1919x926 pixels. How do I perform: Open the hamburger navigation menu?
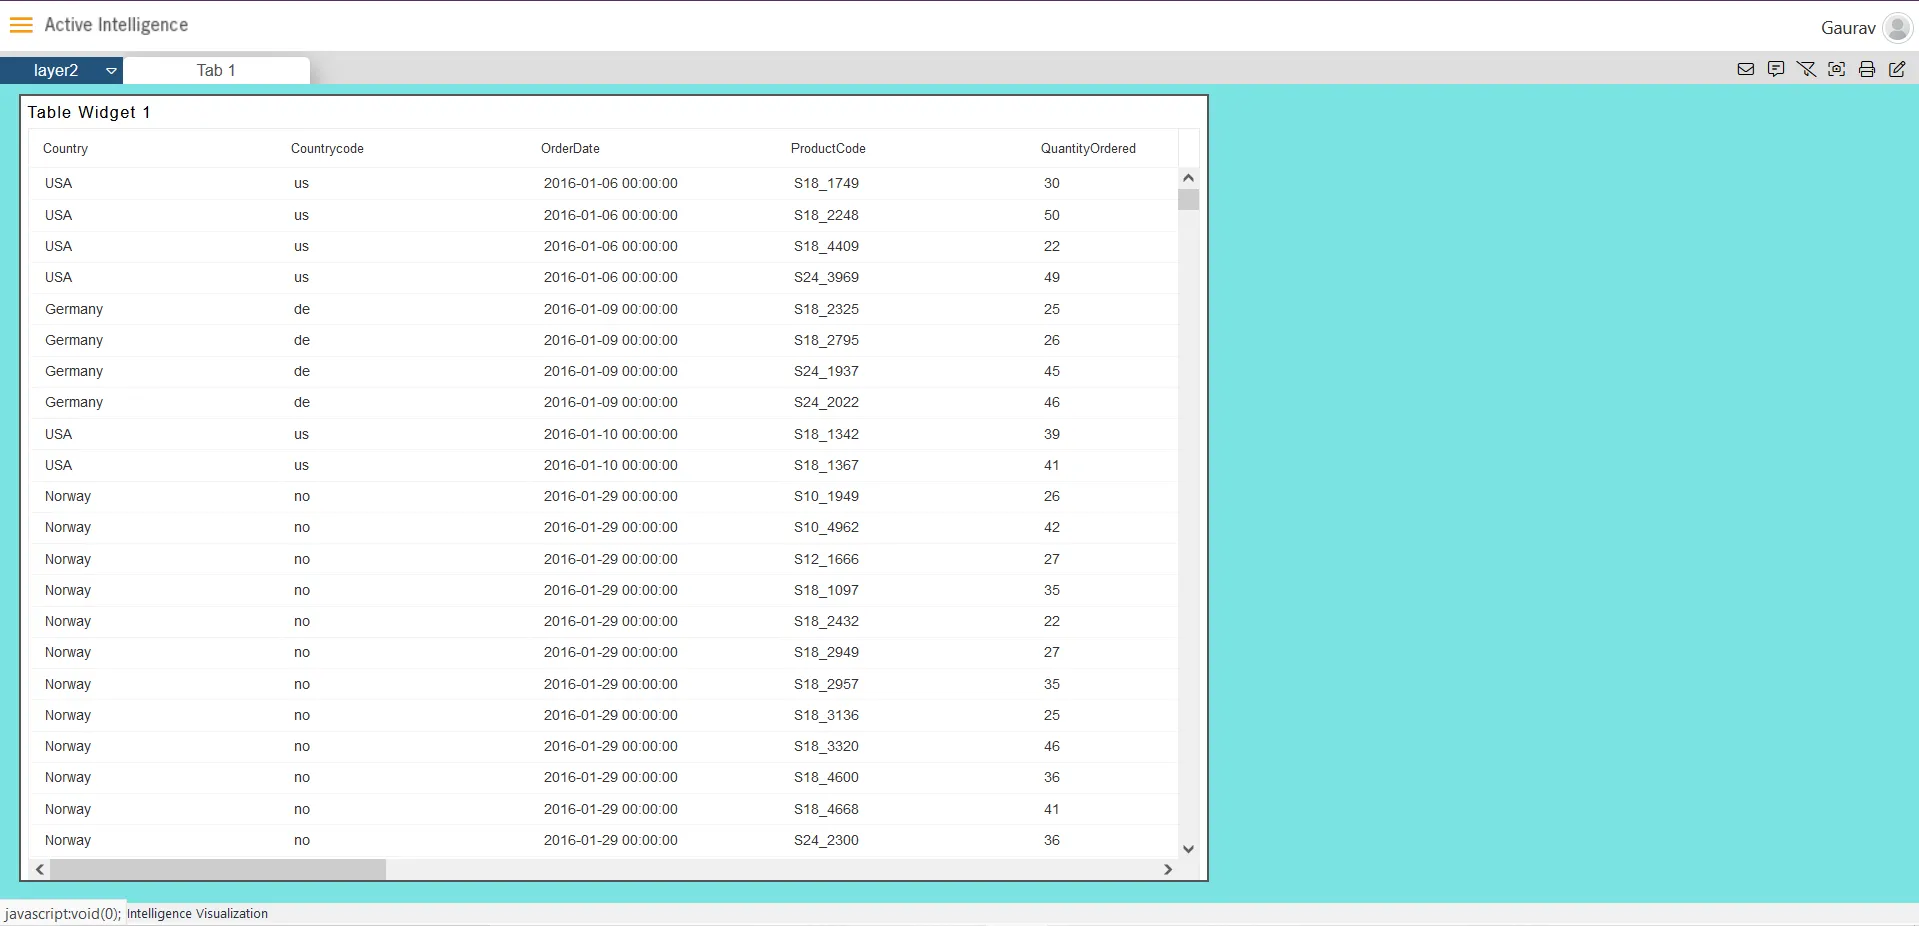click(x=21, y=25)
